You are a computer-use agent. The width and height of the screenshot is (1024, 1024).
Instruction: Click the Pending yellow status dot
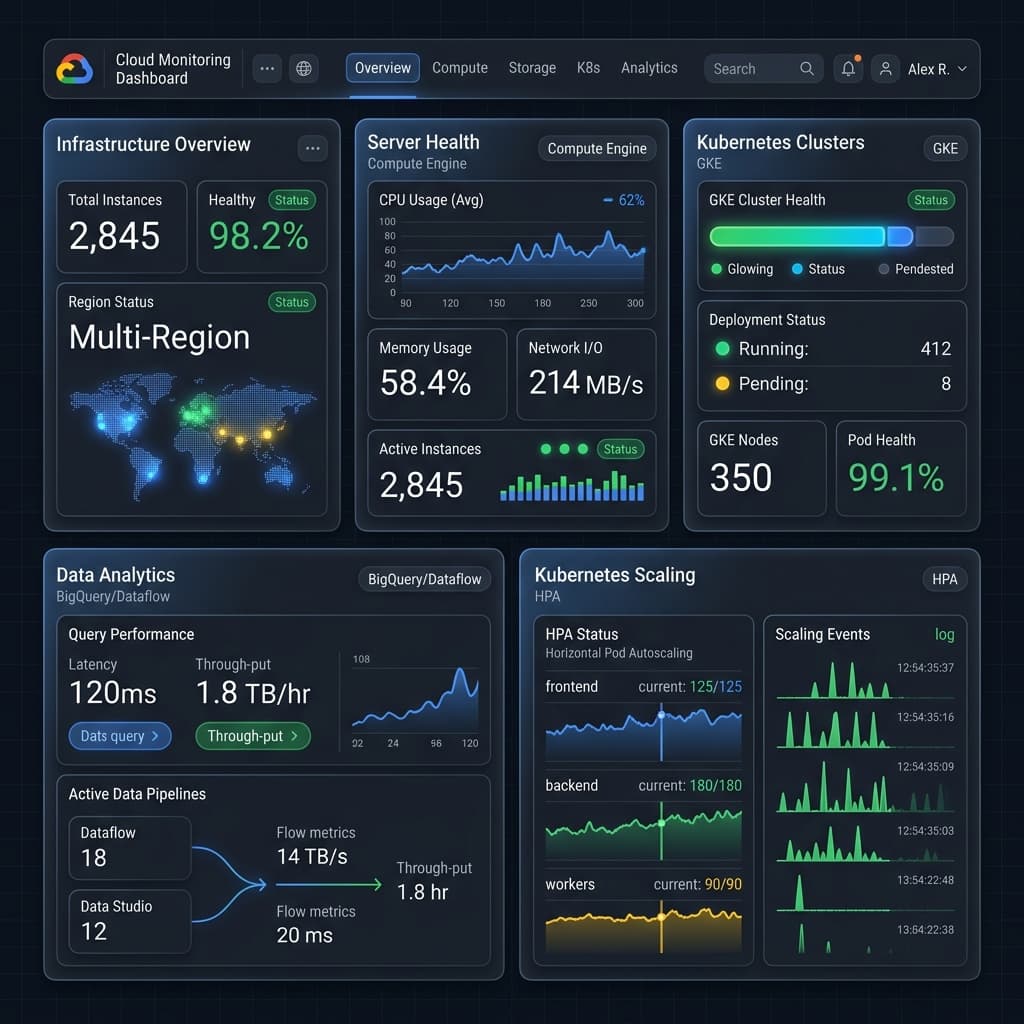click(722, 383)
